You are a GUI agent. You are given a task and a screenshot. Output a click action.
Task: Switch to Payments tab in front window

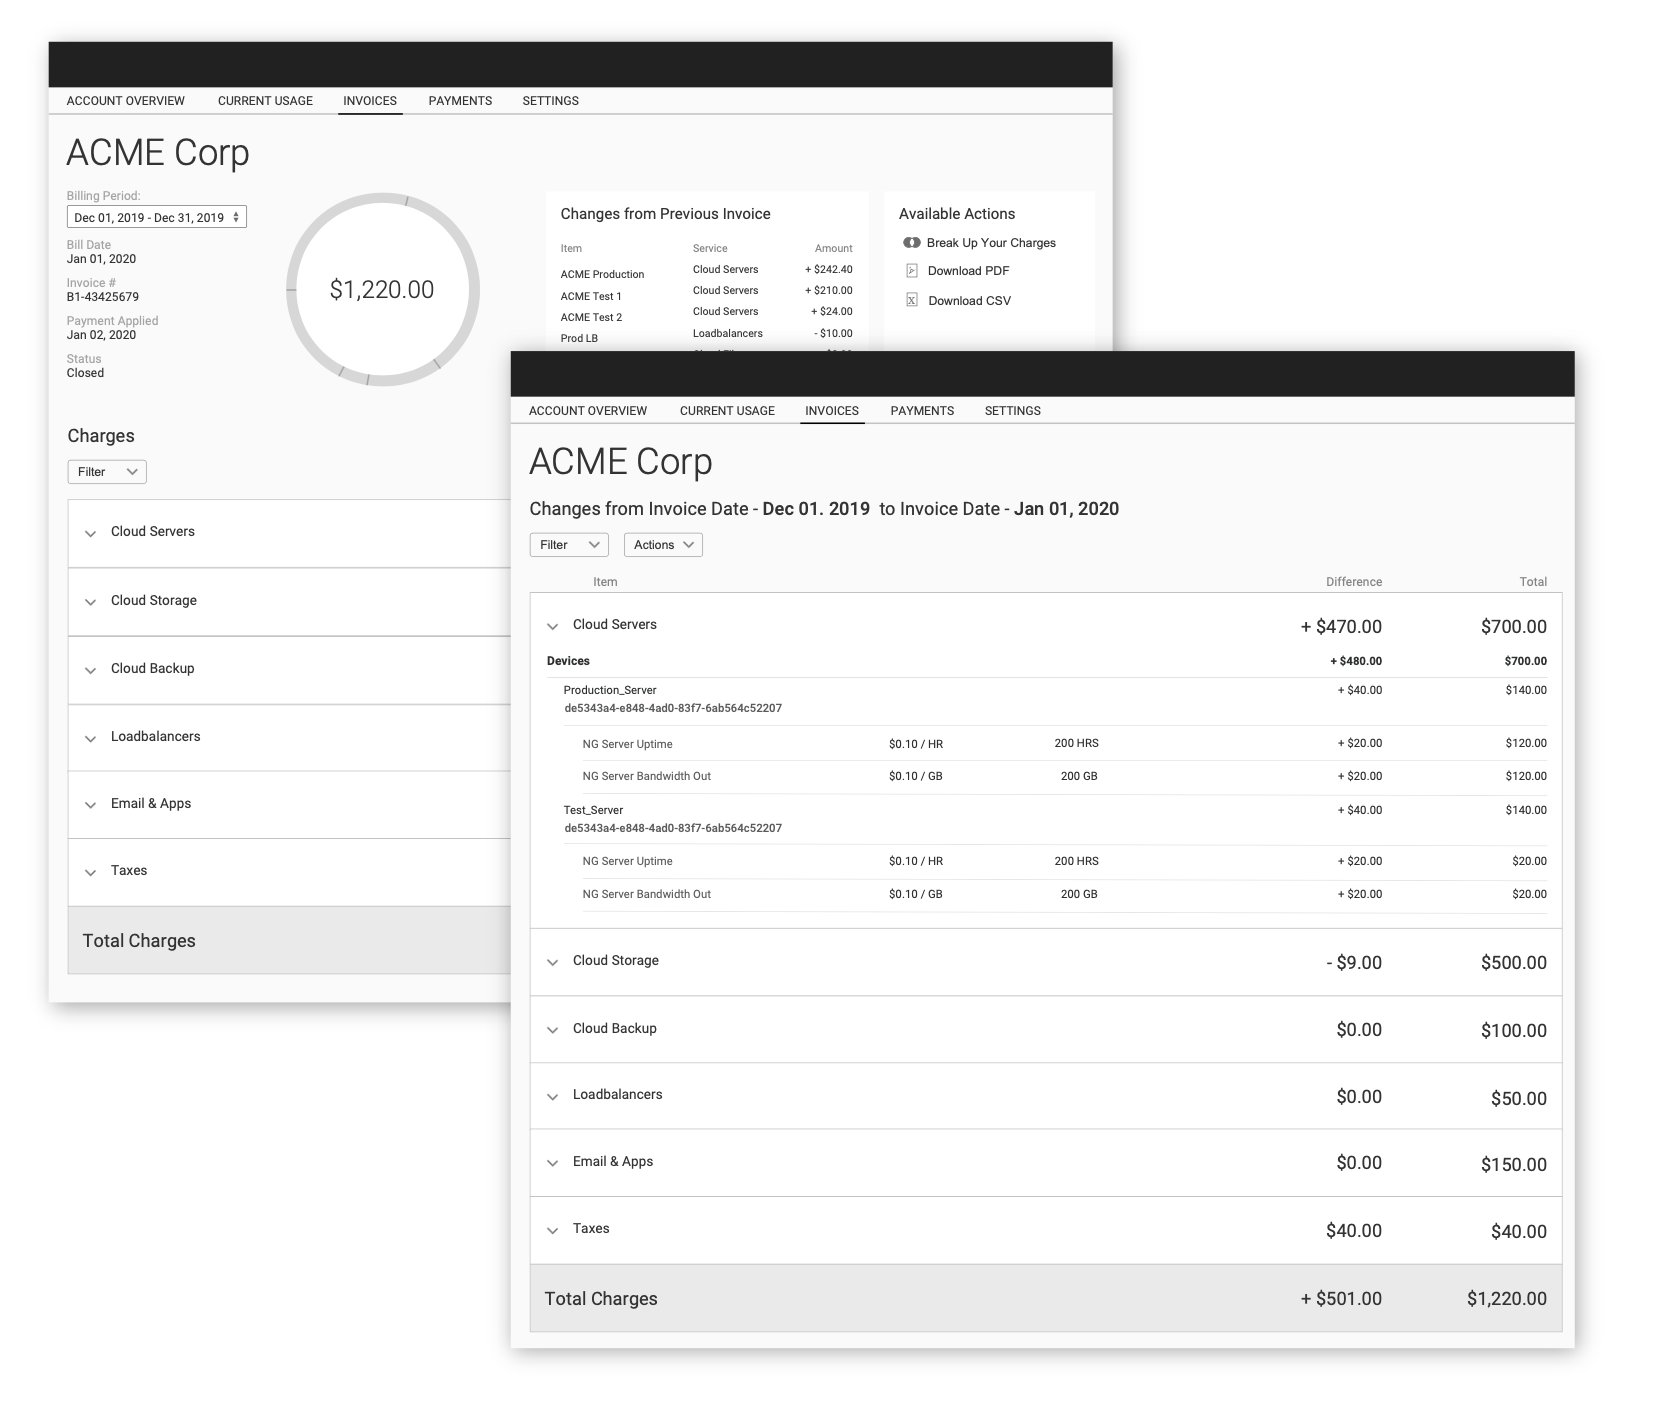pos(922,411)
